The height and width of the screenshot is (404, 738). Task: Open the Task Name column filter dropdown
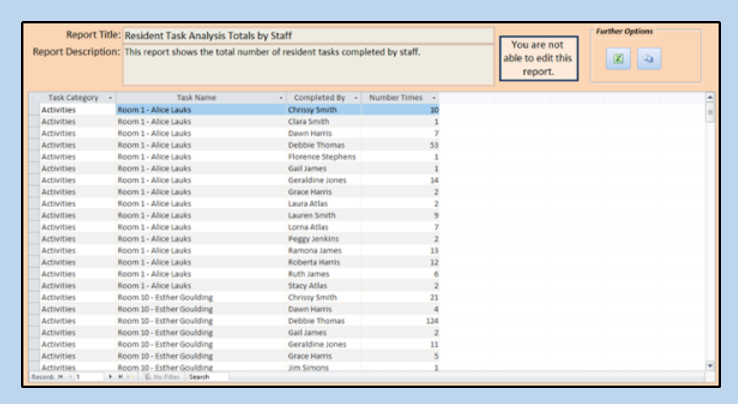pos(281,98)
